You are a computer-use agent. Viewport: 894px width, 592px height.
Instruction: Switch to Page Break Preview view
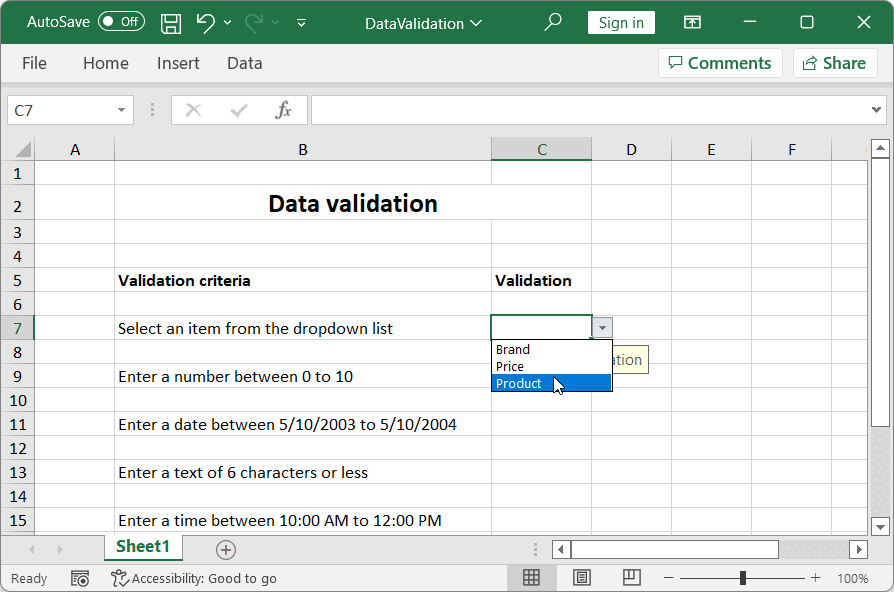pos(631,577)
